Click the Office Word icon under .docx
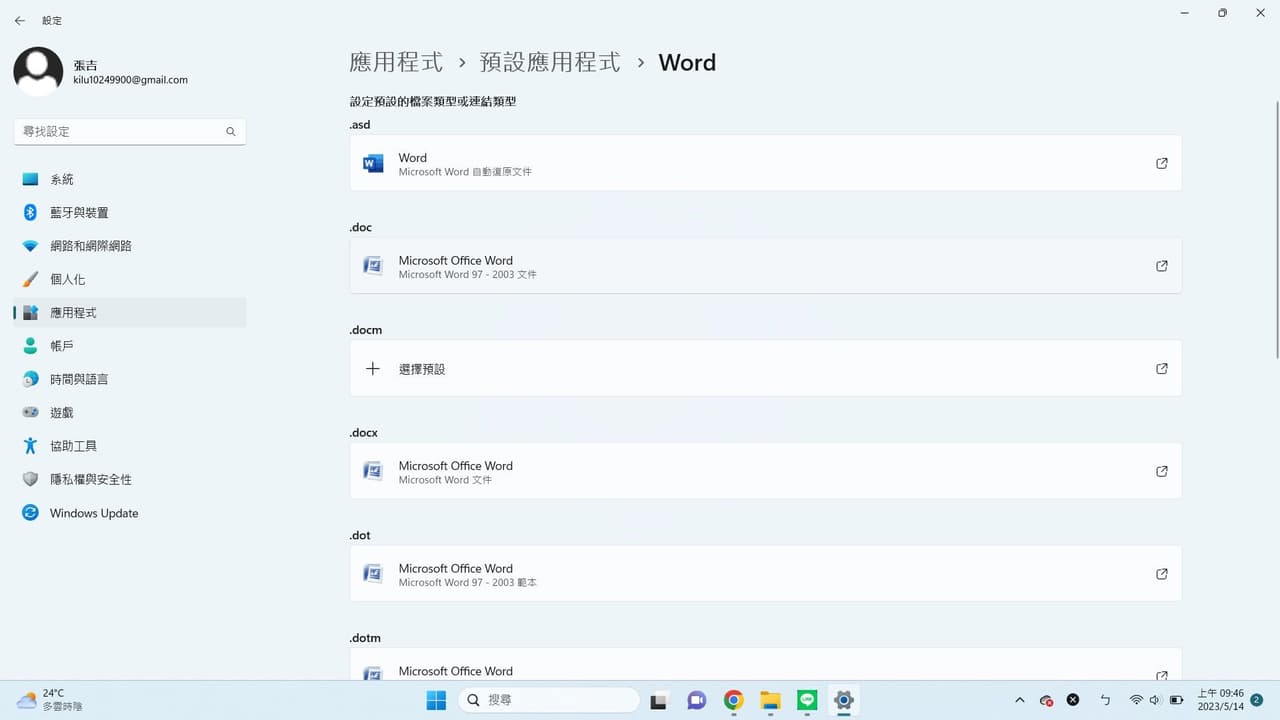 pyautogui.click(x=373, y=471)
